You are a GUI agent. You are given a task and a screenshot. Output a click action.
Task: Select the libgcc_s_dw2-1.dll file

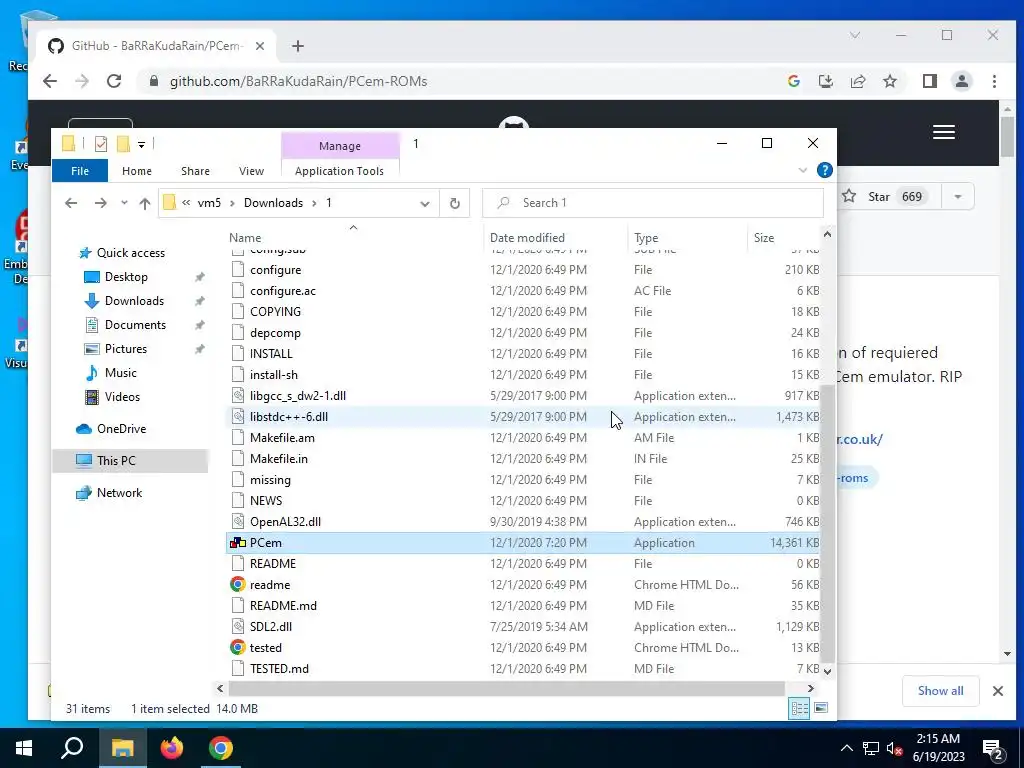point(522,396)
